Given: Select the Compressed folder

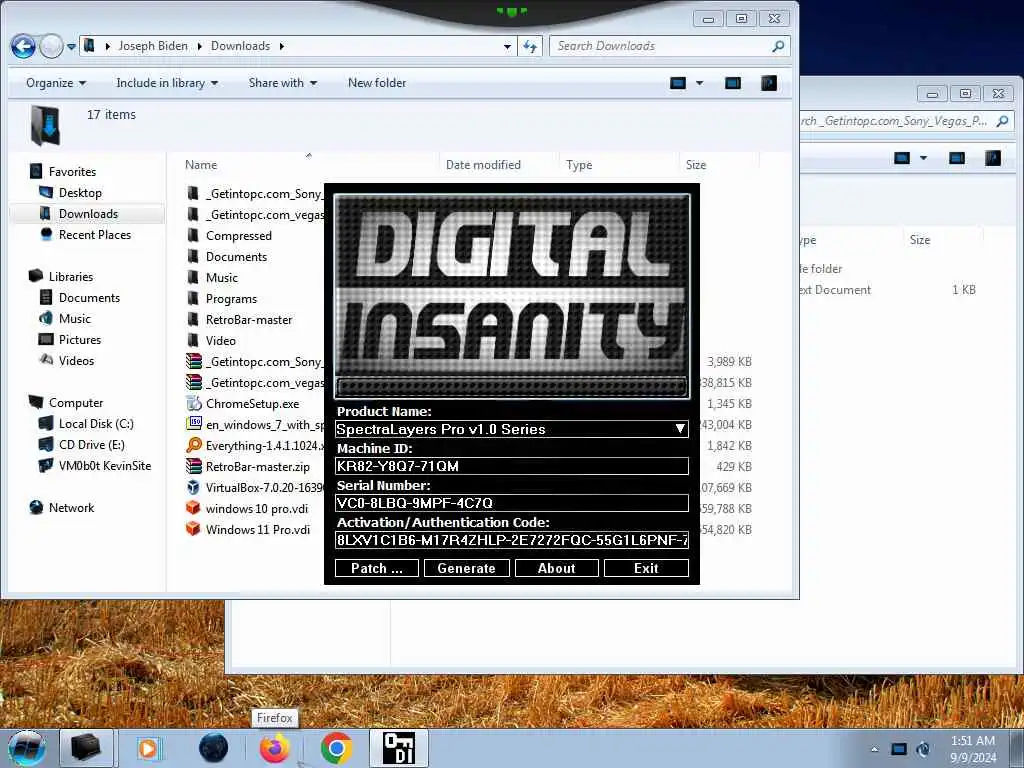Looking at the screenshot, I should pyautogui.click(x=238, y=236).
